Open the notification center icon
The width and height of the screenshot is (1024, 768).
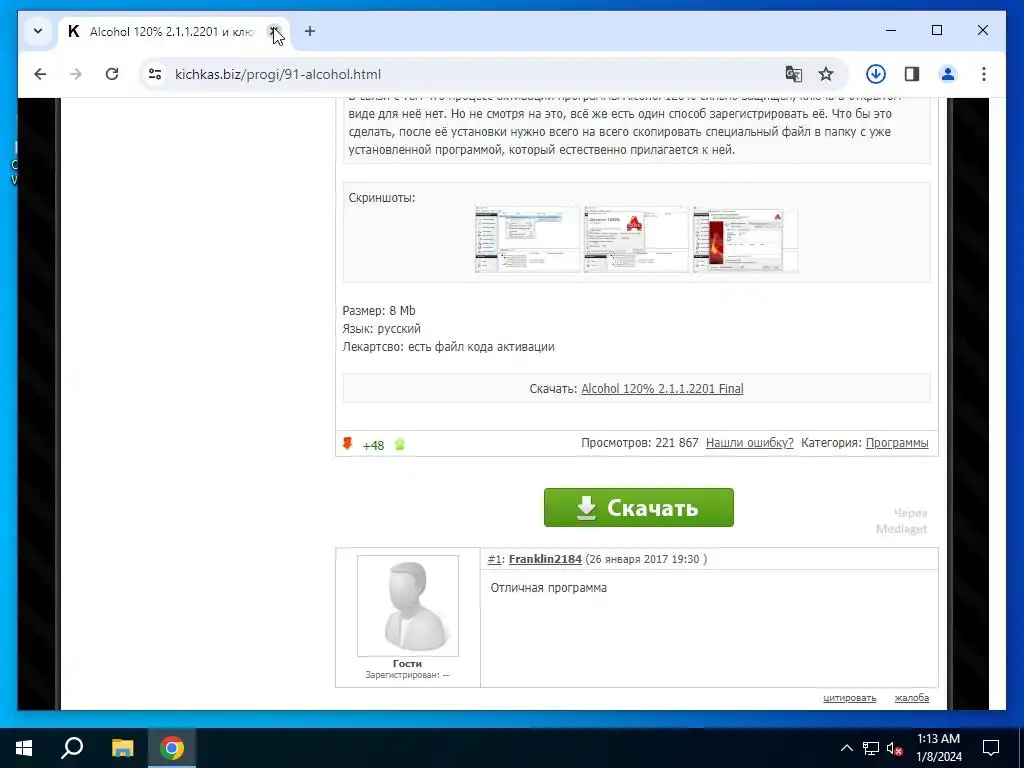(x=991, y=748)
